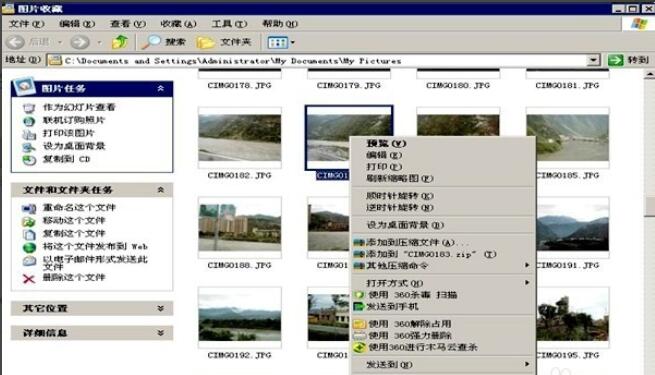655x375 pixels.
Task: Click the 图片收藏 title bar folder icon
Action: coord(8,8)
